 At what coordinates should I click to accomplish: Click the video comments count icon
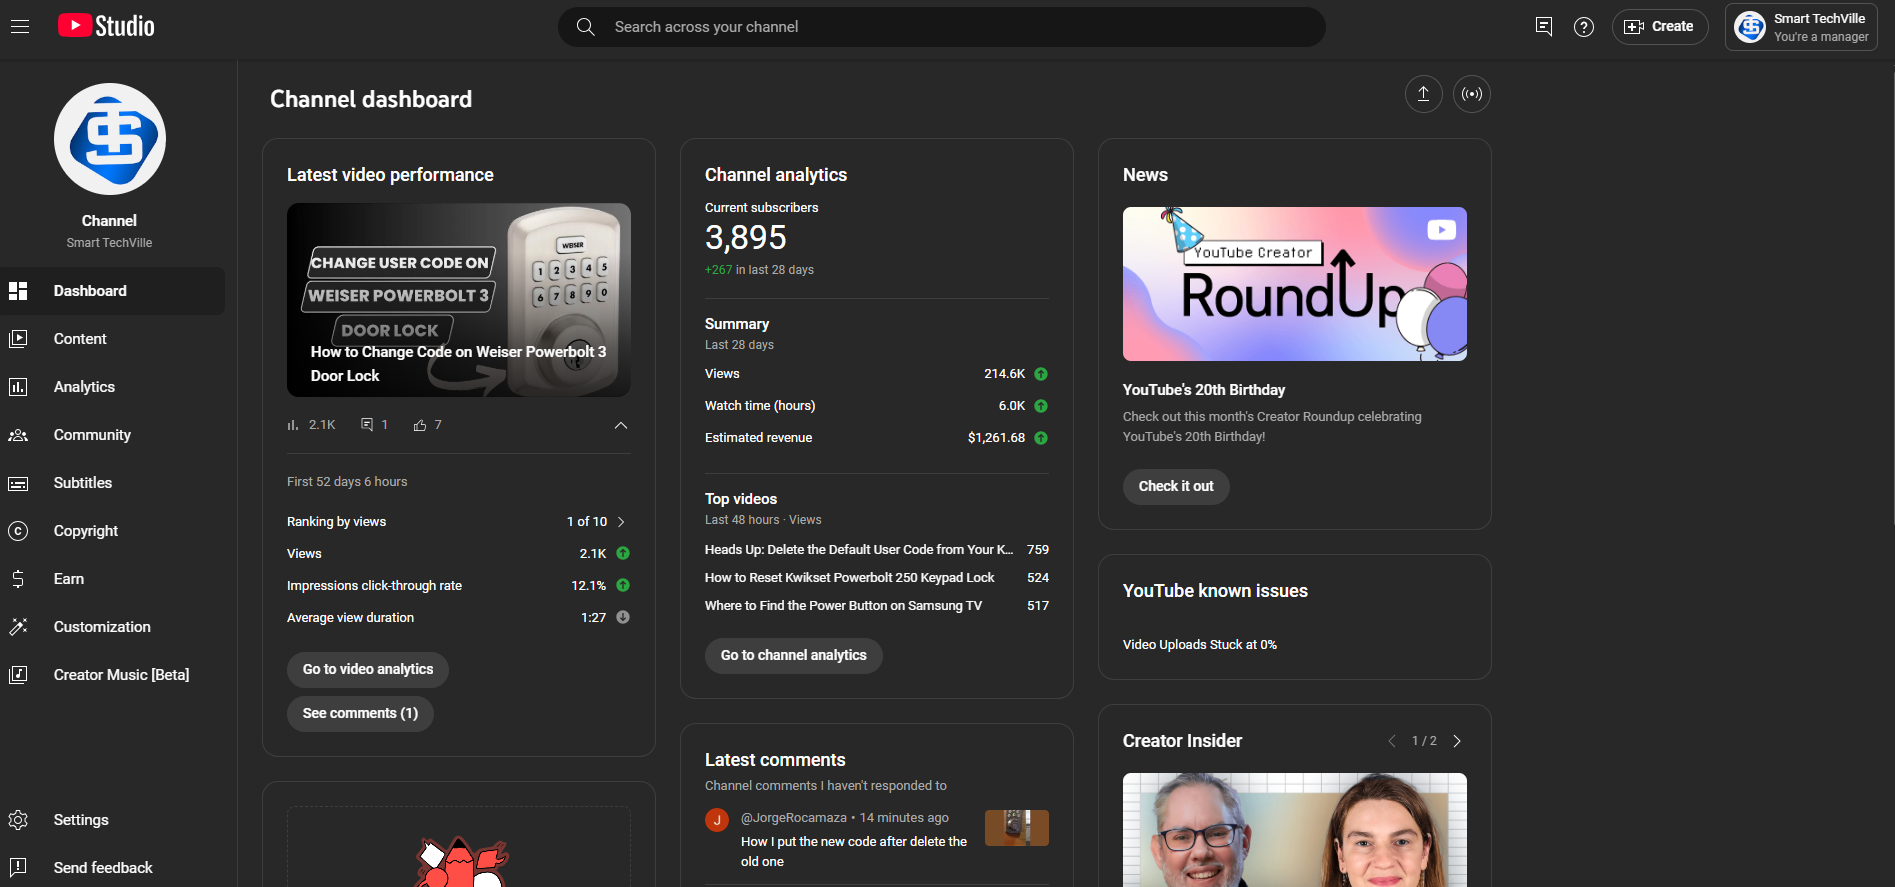367,425
